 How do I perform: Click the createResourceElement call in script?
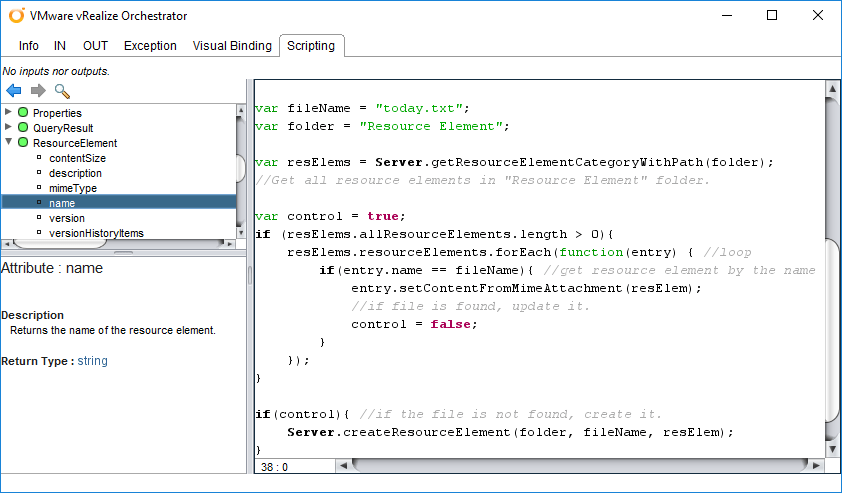(427, 432)
